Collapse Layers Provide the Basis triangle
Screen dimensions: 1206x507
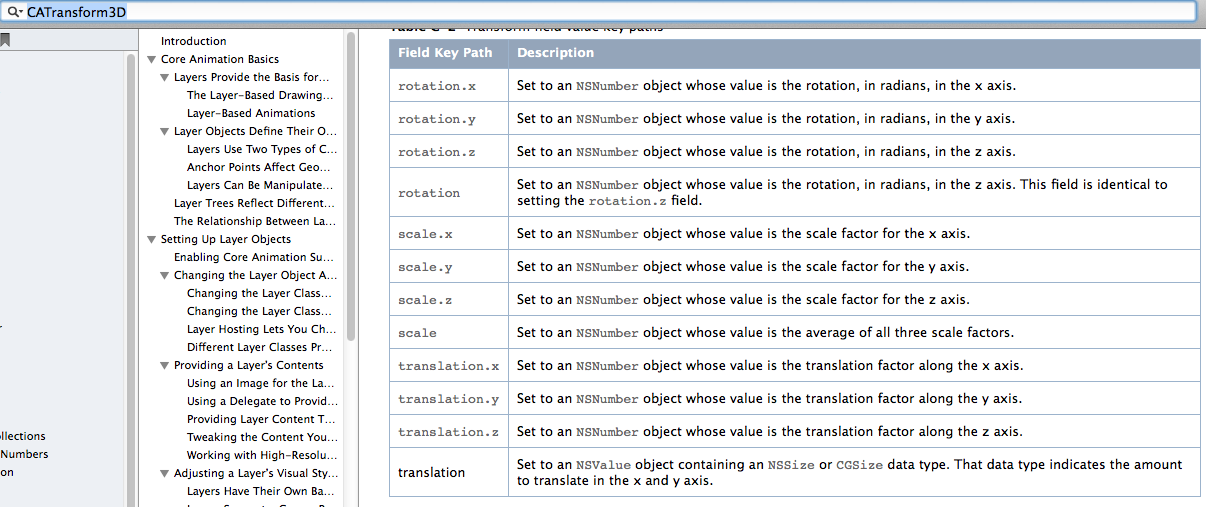tap(165, 78)
